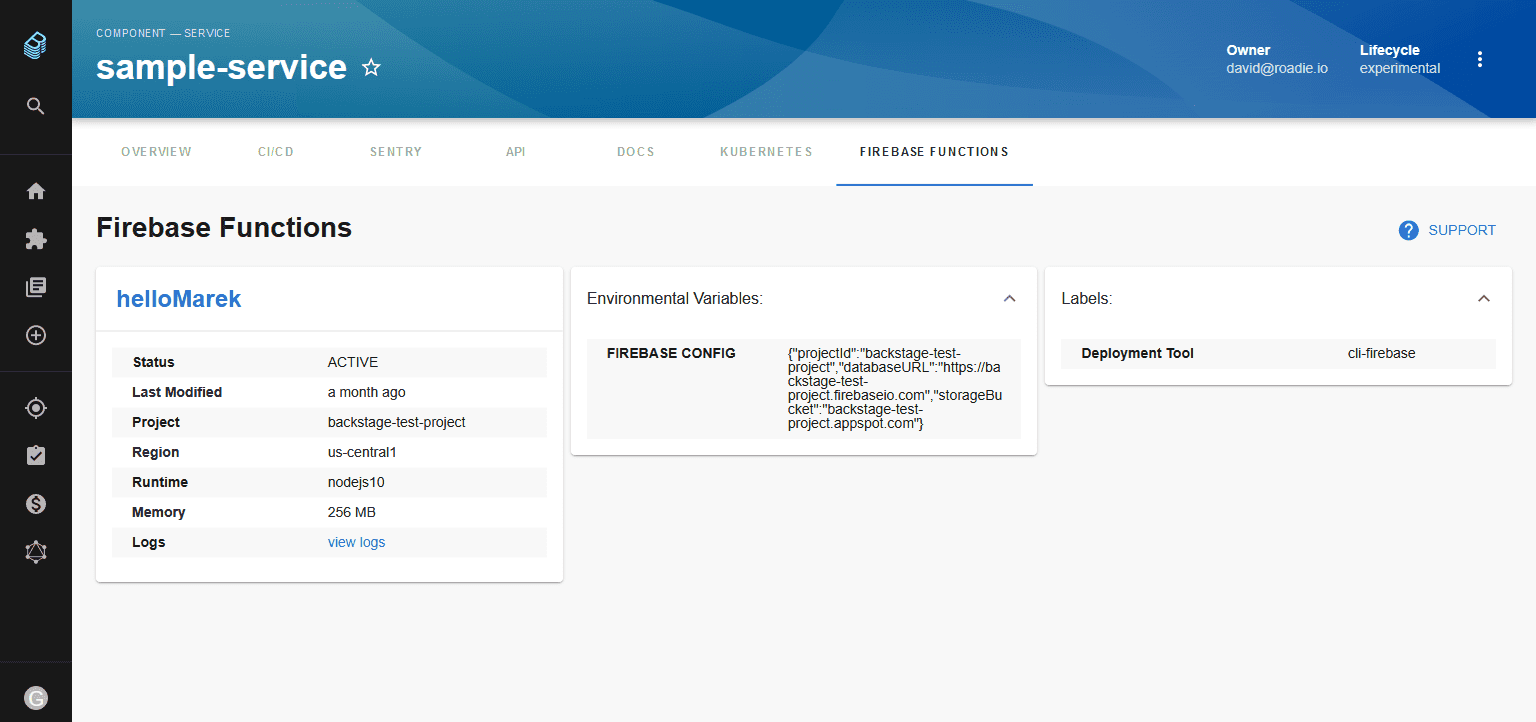The width and height of the screenshot is (1536, 722).
Task: Collapse the Environmental Variables panel
Action: [1009, 298]
